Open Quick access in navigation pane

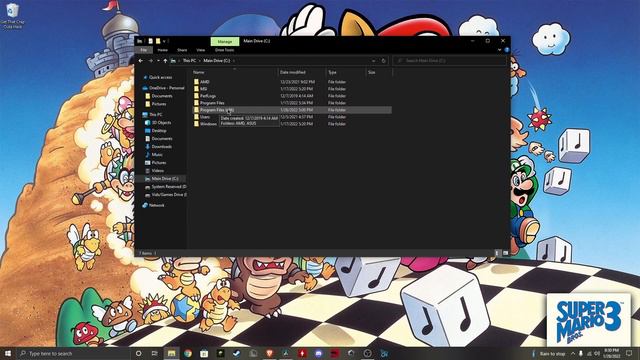coord(160,77)
